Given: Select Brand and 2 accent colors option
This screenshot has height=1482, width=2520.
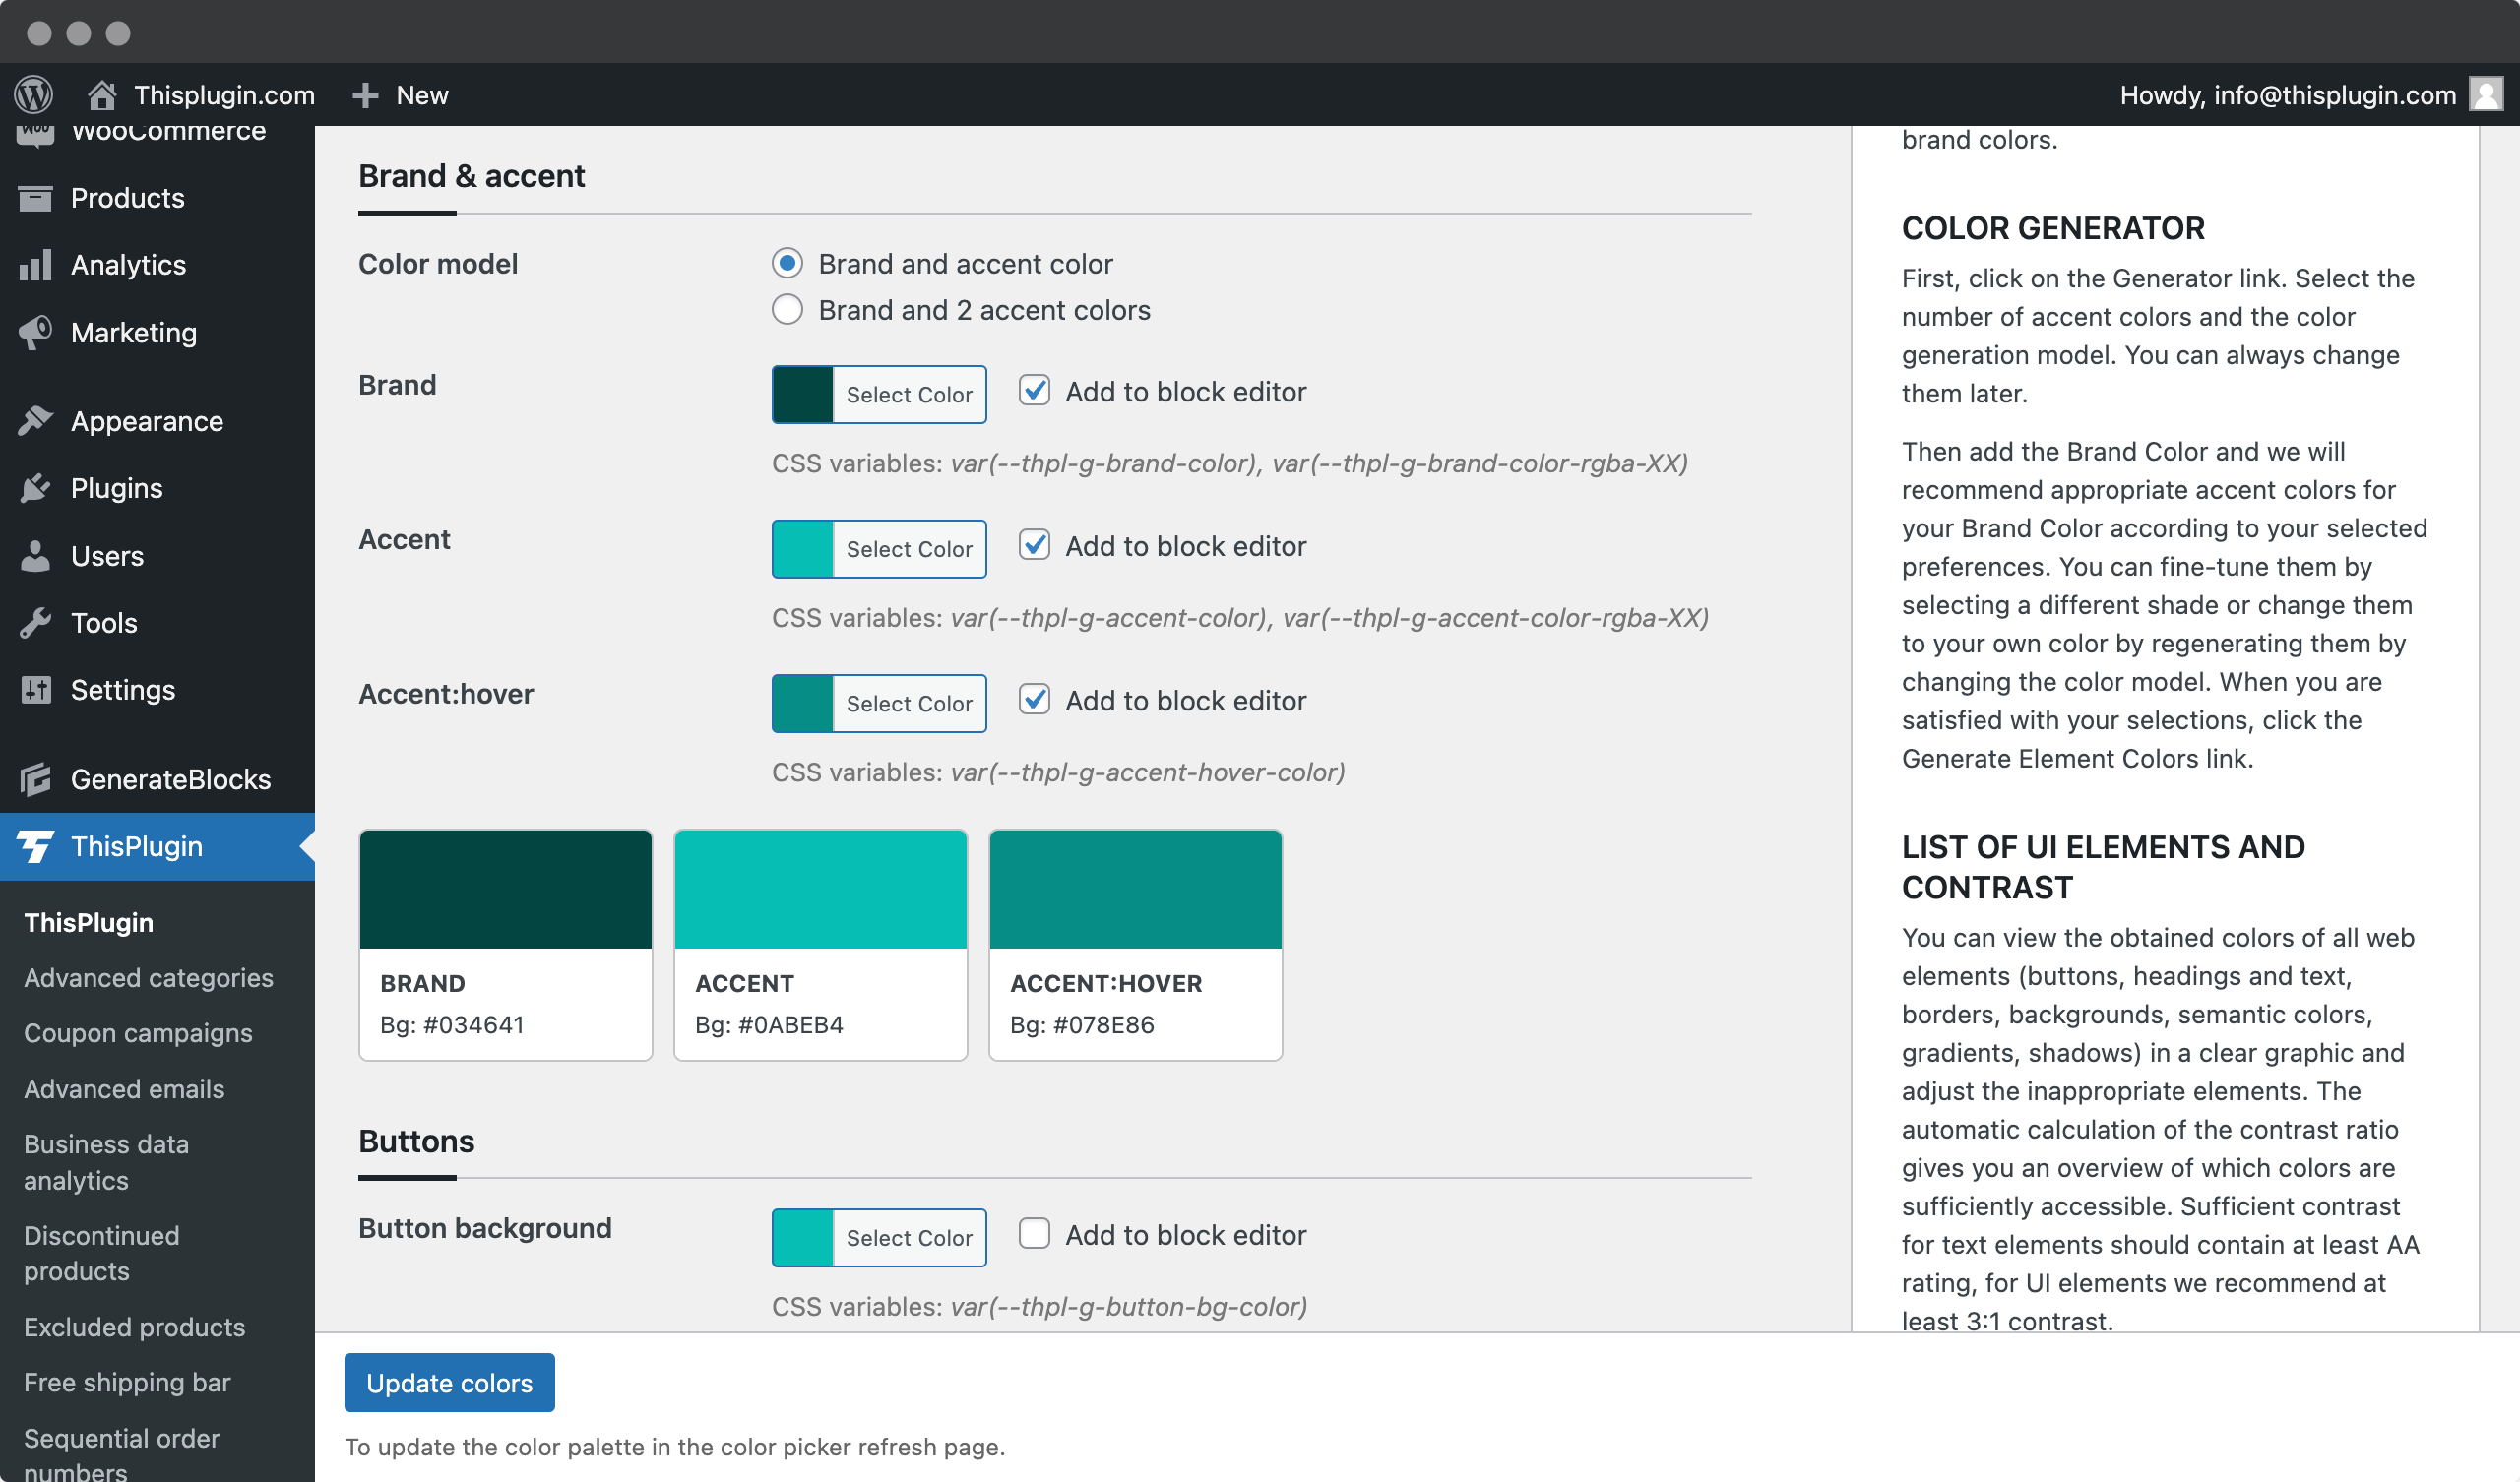Looking at the screenshot, I should coord(788,311).
